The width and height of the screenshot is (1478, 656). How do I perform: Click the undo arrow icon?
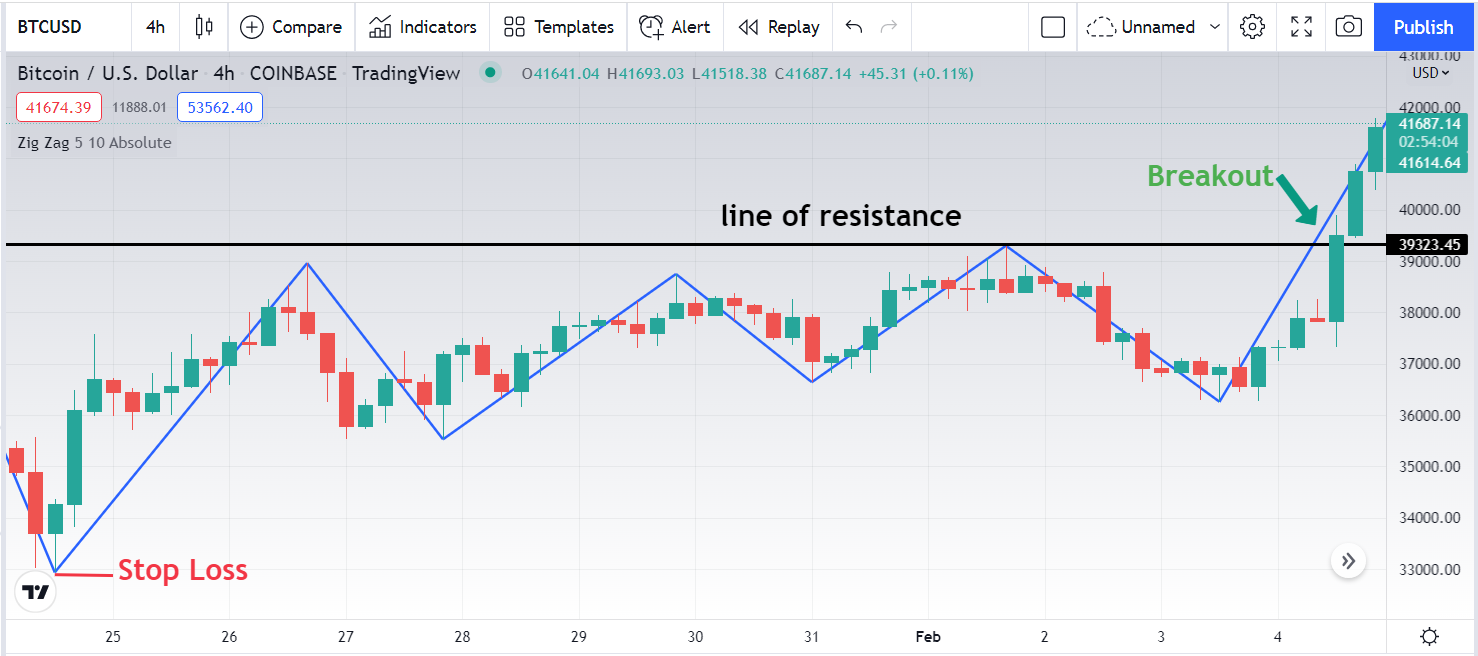click(x=853, y=27)
